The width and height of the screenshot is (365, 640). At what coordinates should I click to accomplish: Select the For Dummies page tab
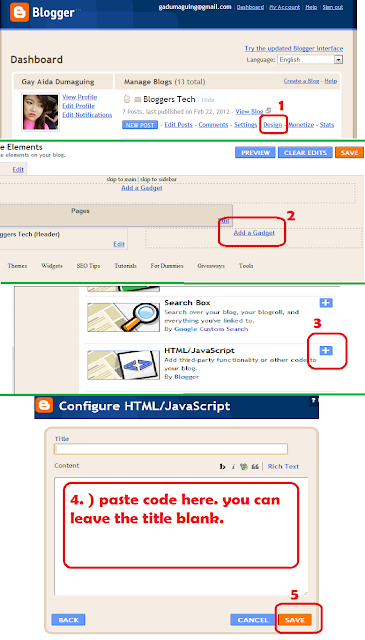pos(167,266)
